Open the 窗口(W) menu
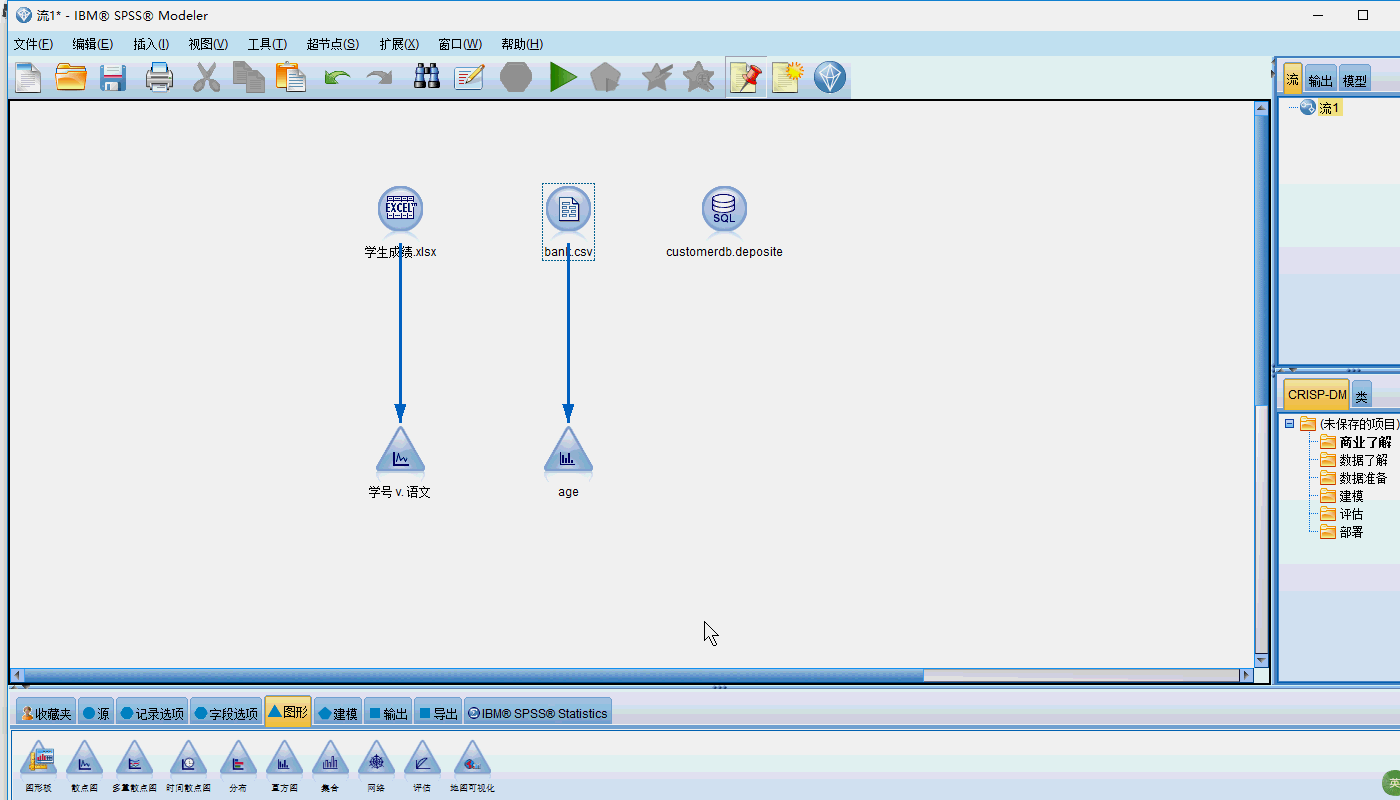The image size is (1400, 800). [460, 44]
